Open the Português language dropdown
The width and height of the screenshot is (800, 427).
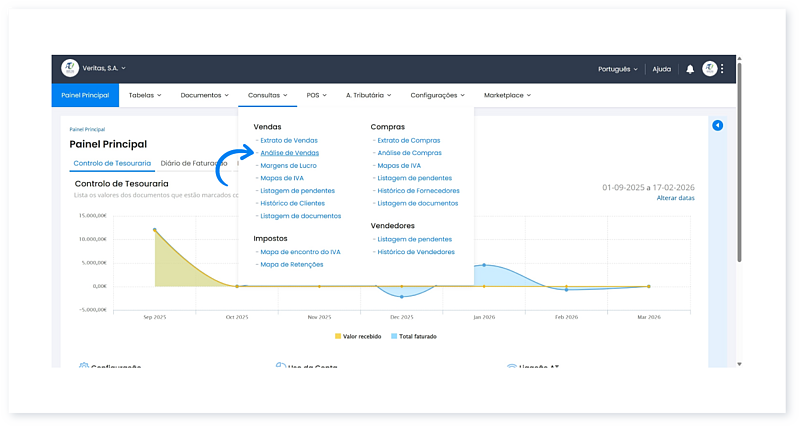pos(618,69)
